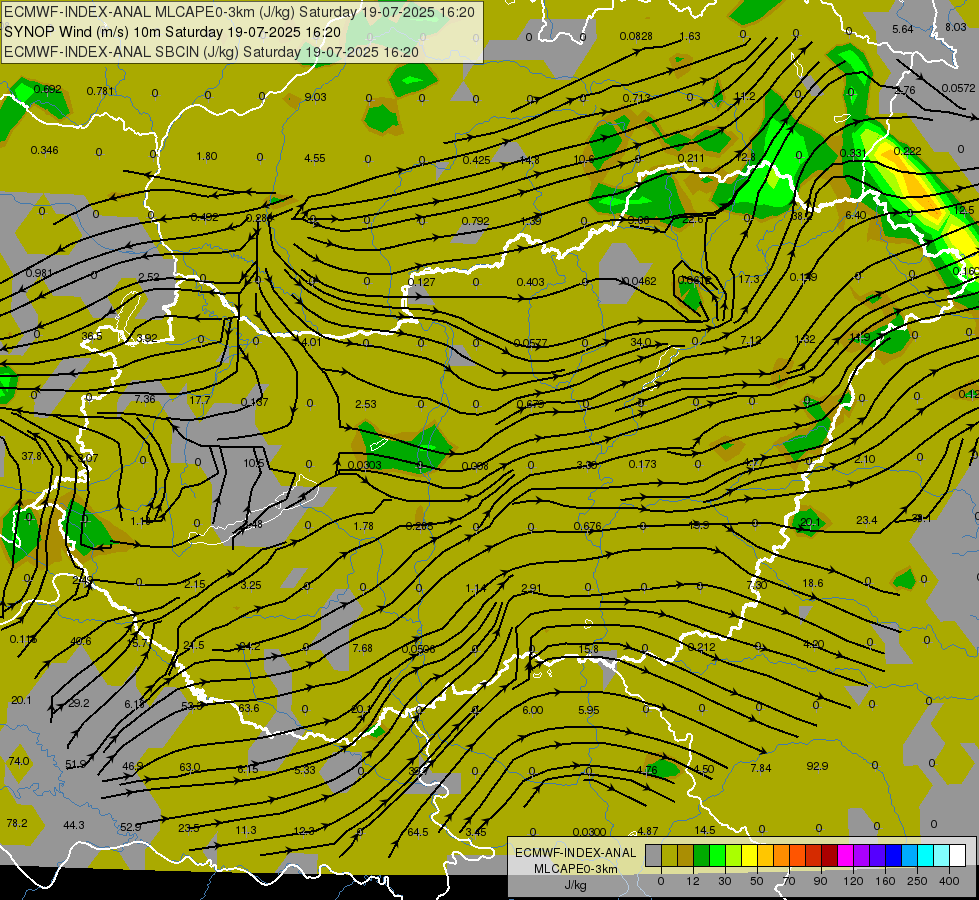Click the map value 1.80
The image size is (979, 900).
[207, 156]
